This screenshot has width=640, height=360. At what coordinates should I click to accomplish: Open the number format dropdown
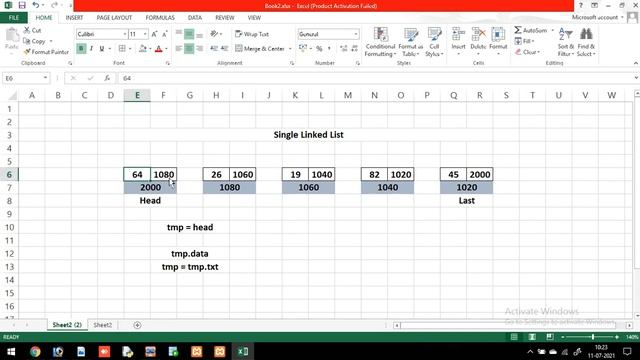(x=356, y=34)
